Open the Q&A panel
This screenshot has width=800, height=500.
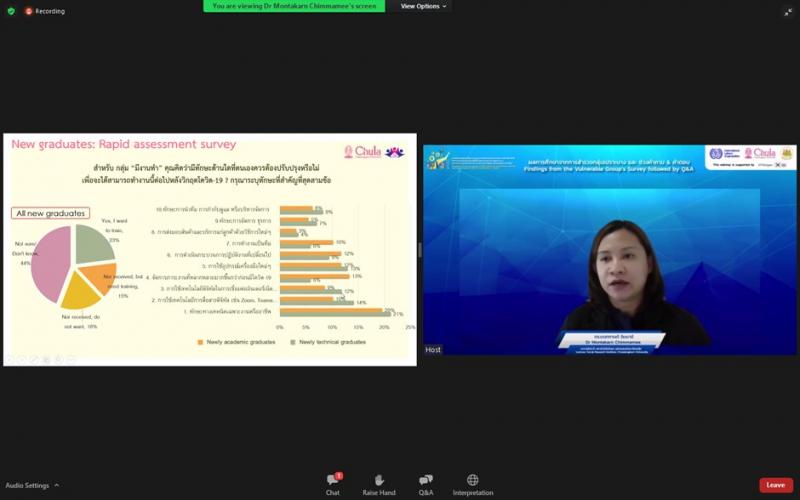pyautogui.click(x=426, y=485)
